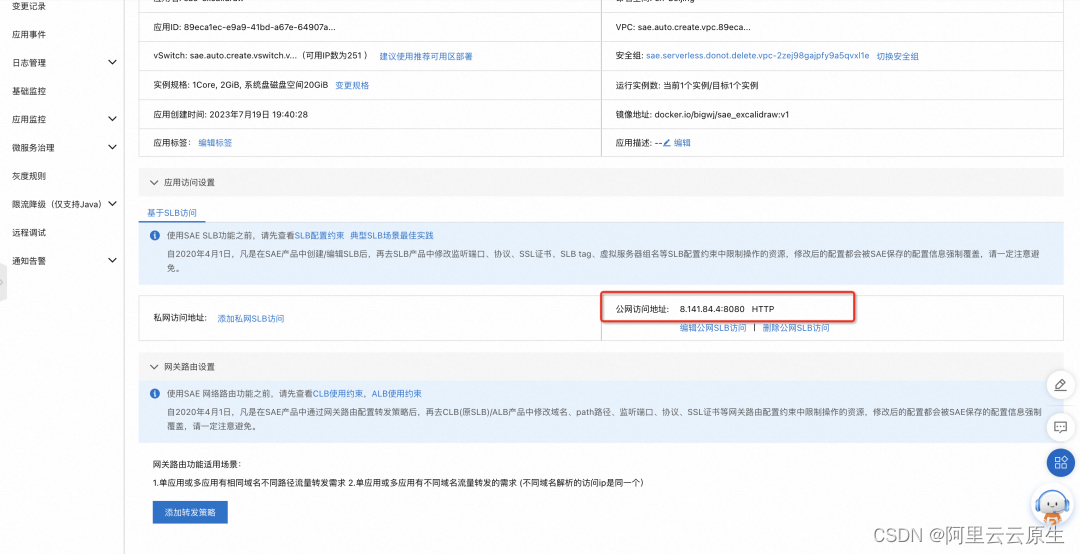Viewport: 1080px width, 554px height.
Task: Open 应用事件 in the sidebar
Action: click(x=29, y=34)
